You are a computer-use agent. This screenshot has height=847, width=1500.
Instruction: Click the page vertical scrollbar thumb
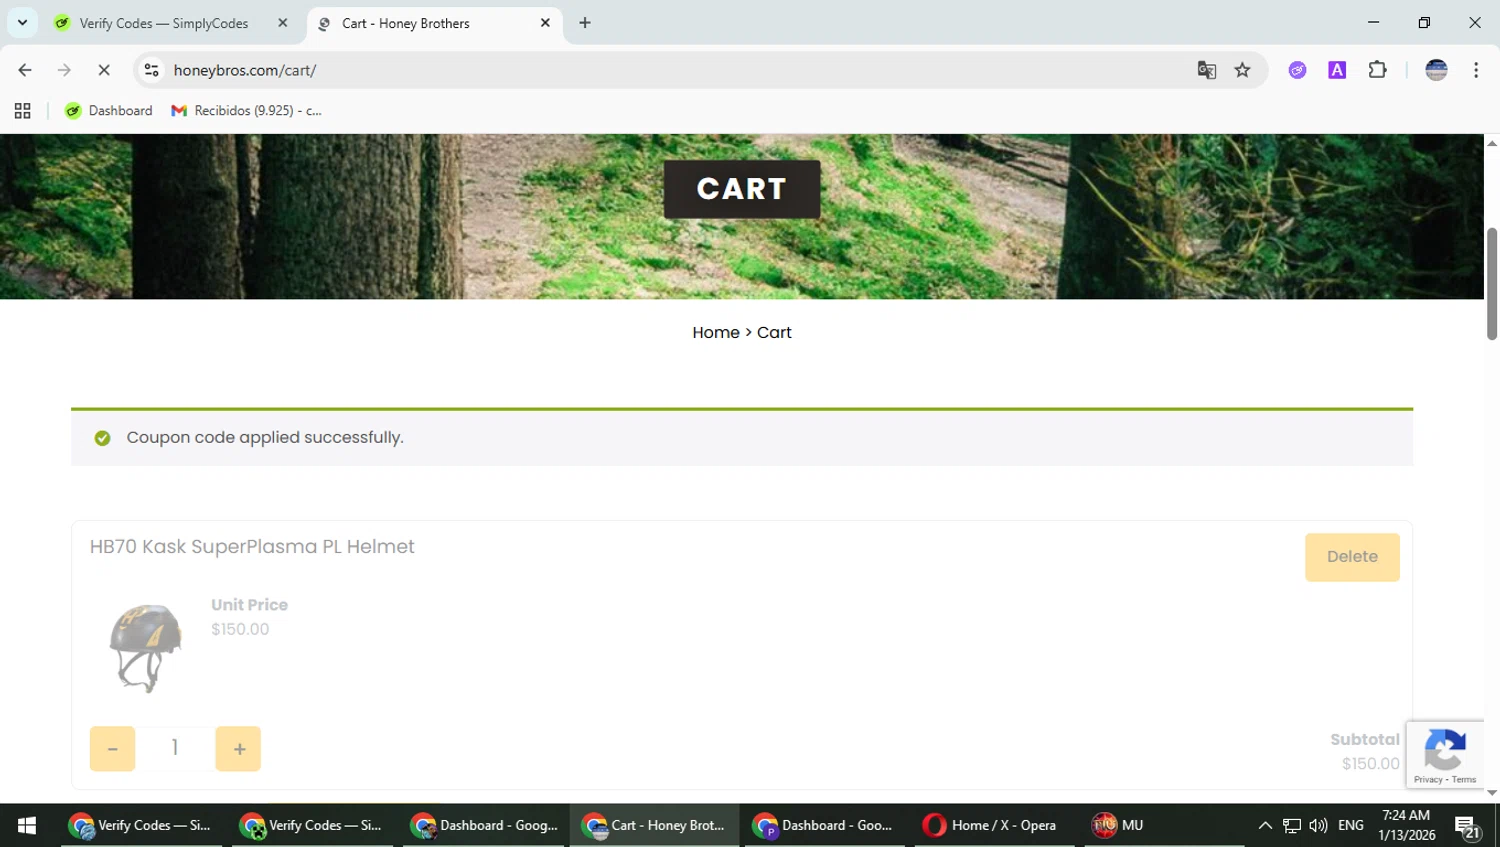[x=1492, y=284]
